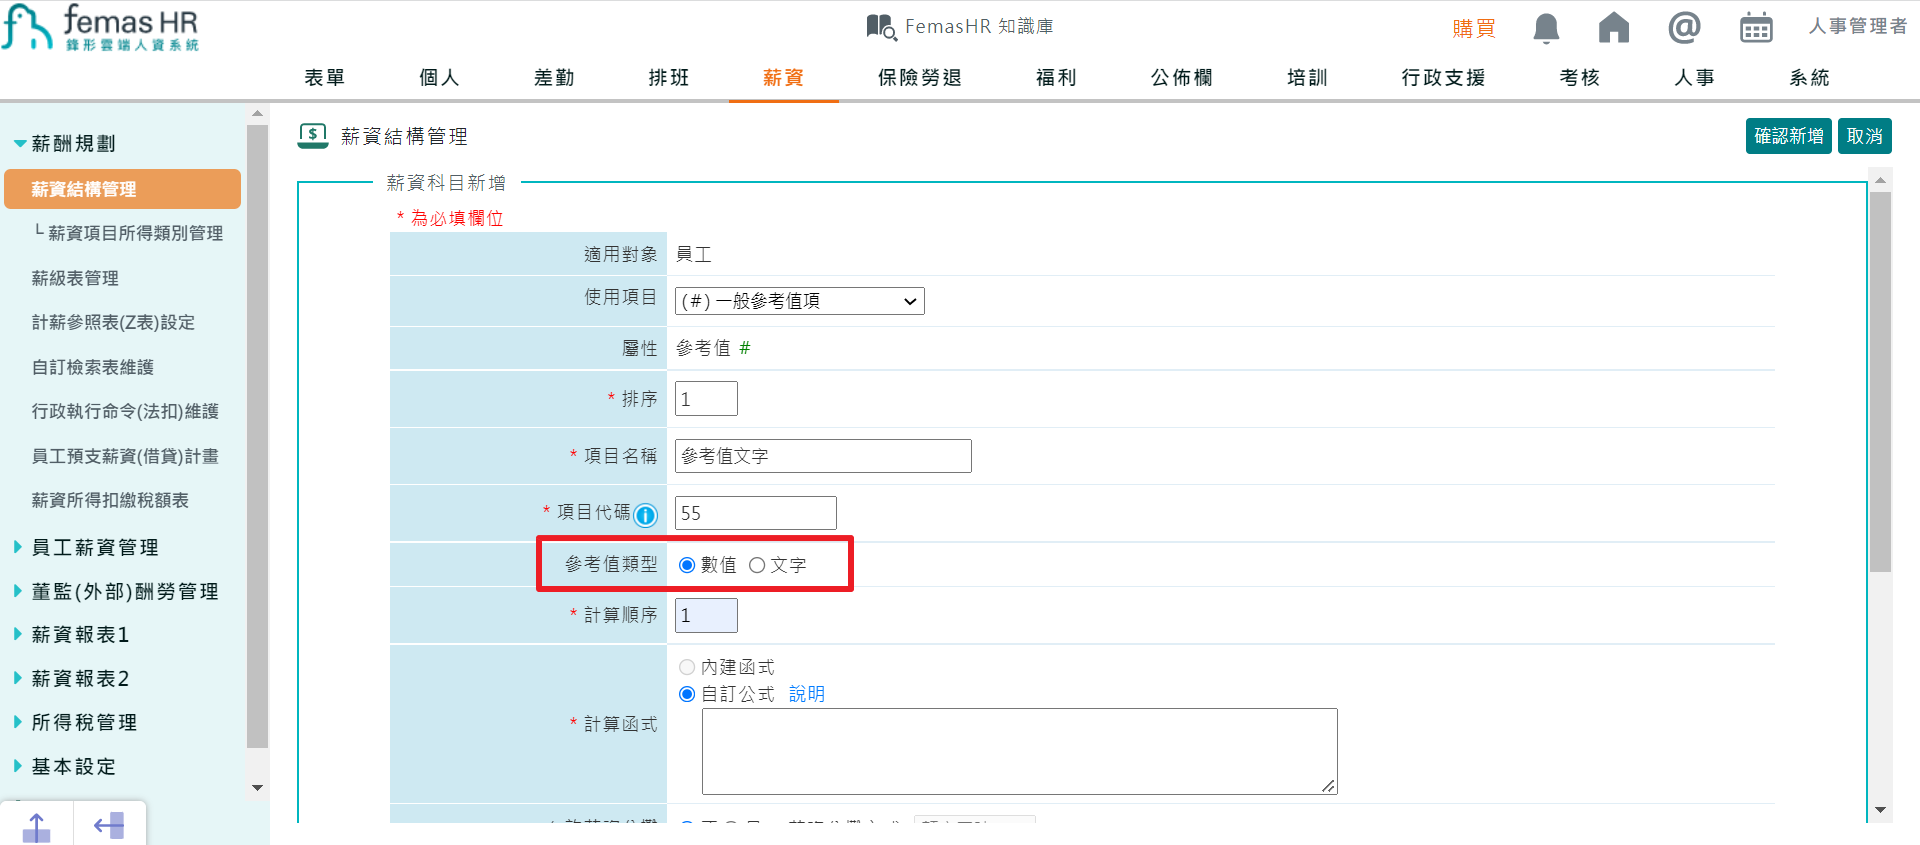Click the 項目代碼 input field
The width and height of the screenshot is (1920, 845).
(x=756, y=513)
